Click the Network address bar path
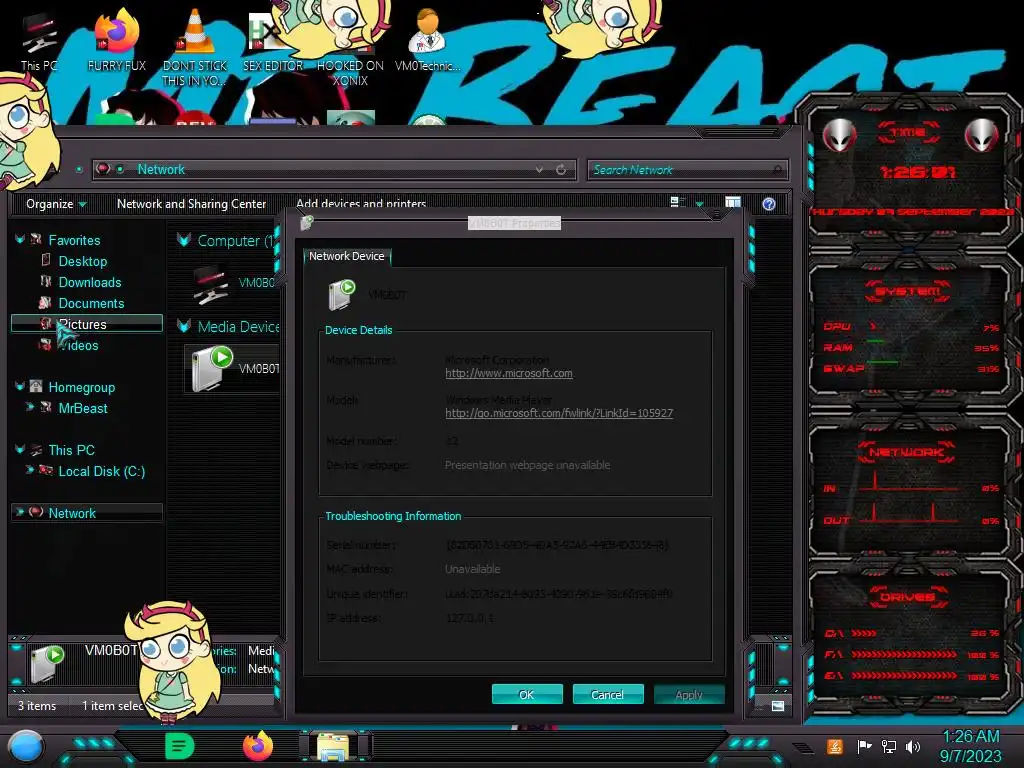The image size is (1024, 768). pyautogui.click(x=161, y=169)
